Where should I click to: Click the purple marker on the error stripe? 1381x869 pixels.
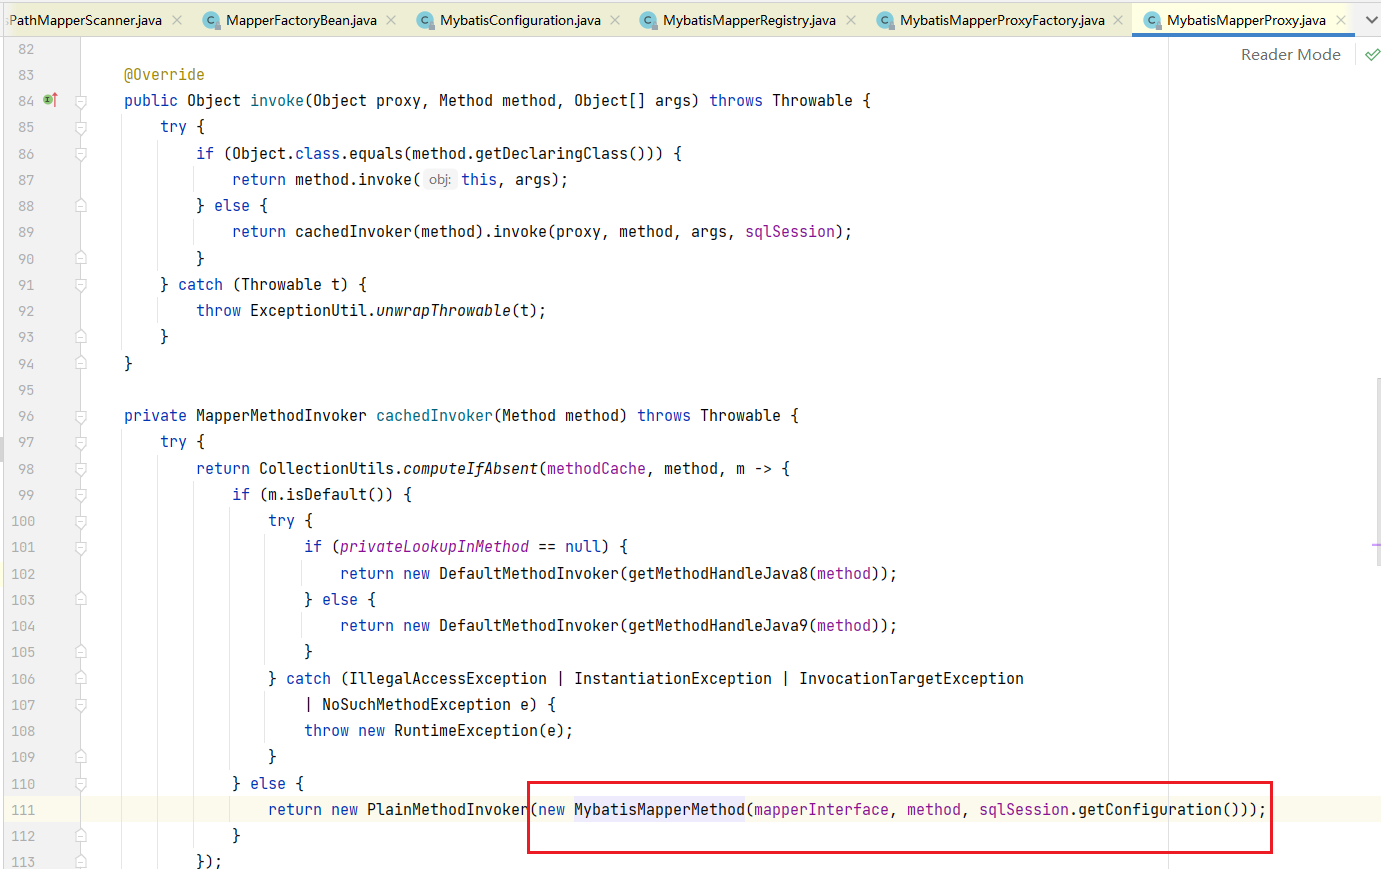(1376, 546)
